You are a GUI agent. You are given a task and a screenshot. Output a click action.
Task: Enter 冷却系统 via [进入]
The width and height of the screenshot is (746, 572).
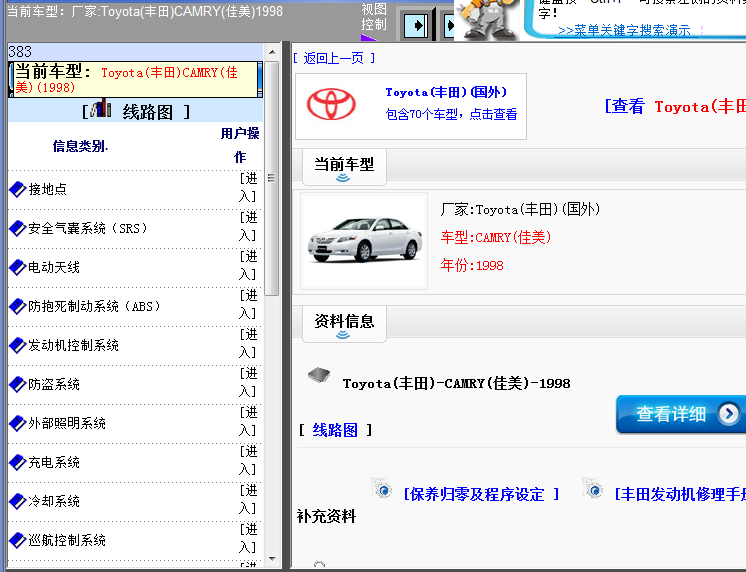tap(248, 500)
